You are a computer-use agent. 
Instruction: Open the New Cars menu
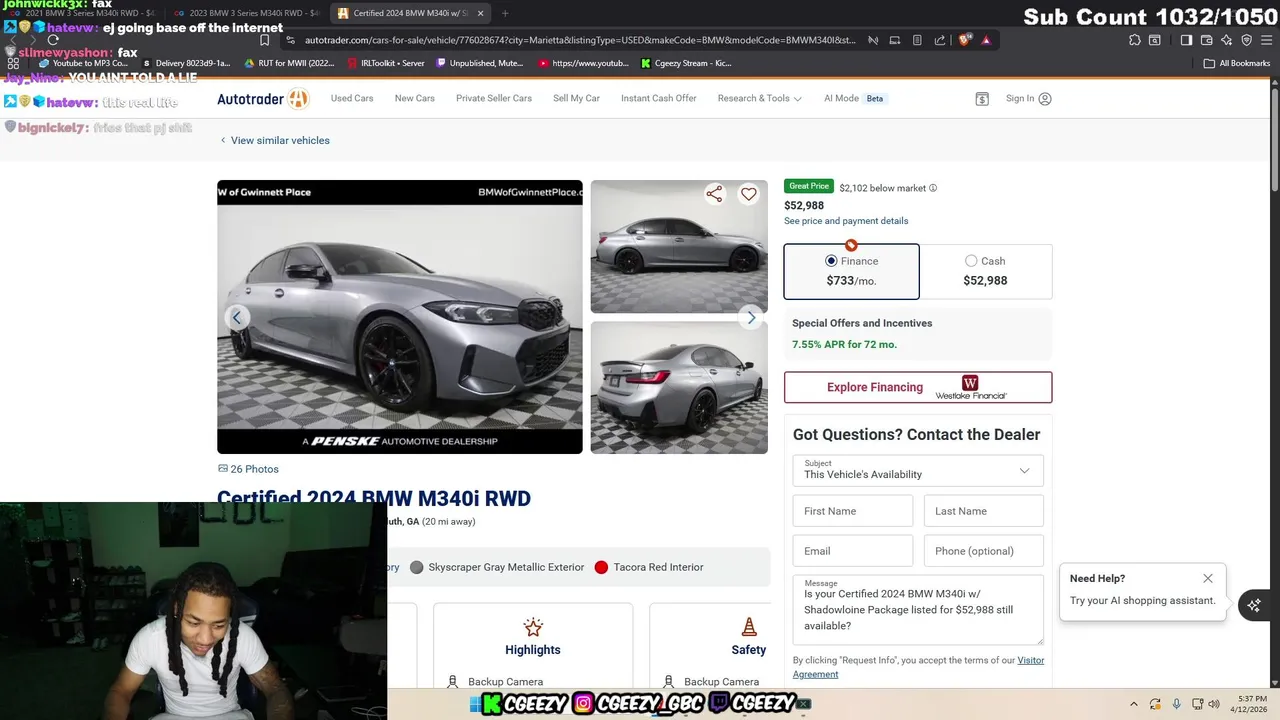[x=415, y=99]
